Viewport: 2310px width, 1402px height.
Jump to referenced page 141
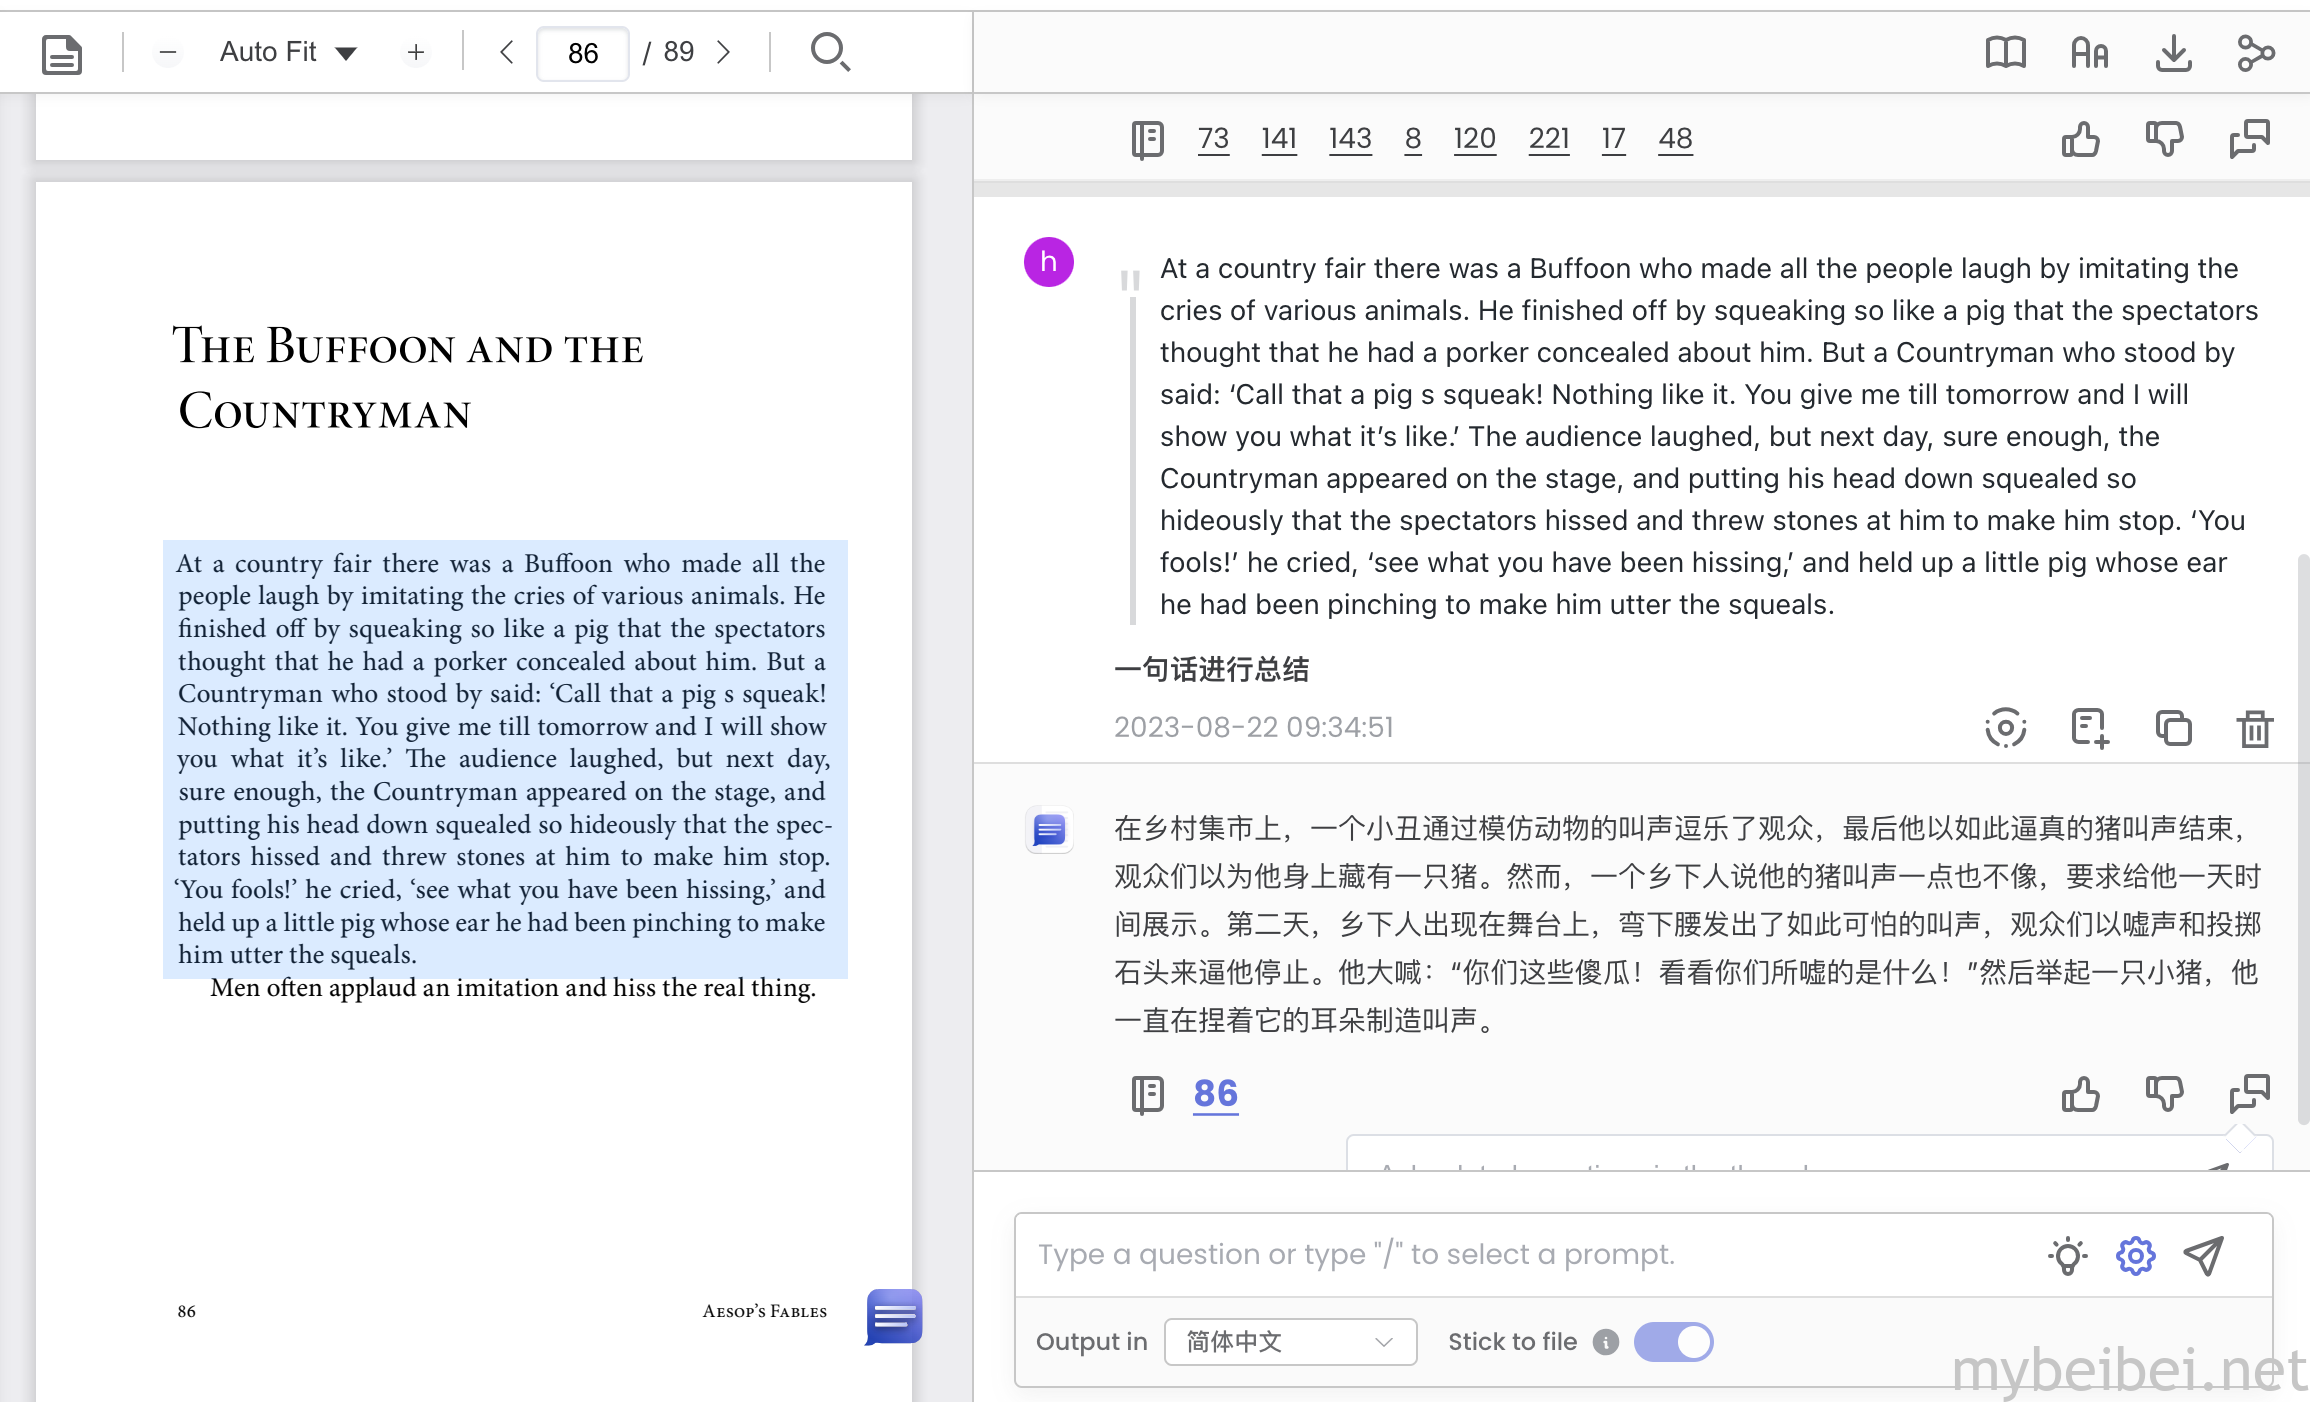pos(1278,138)
